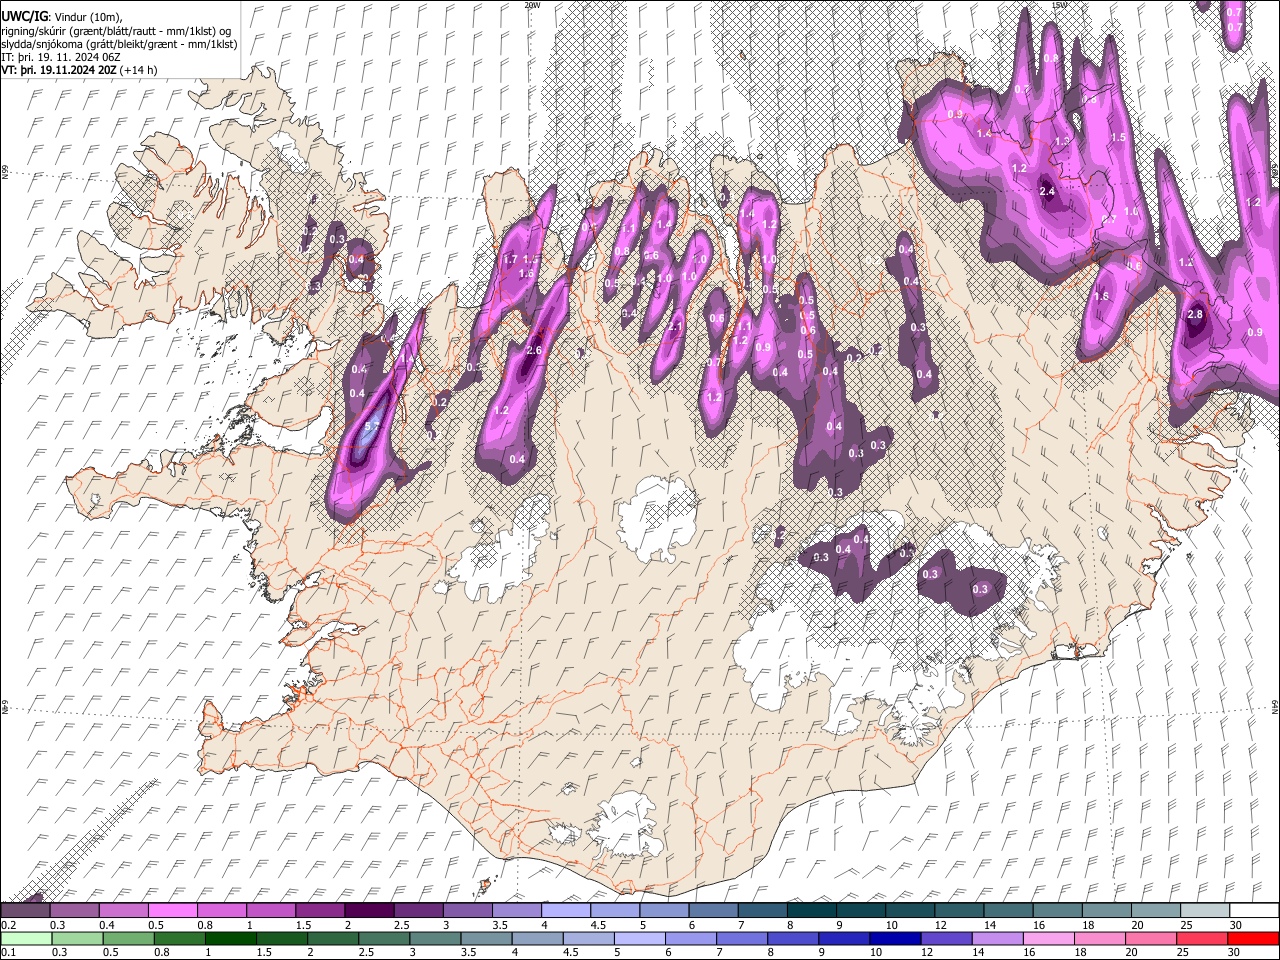1280x960 pixels.
Task: Click the '0.2' label on the snow scale
Action: pyautogui.click(x=8, y=925)
